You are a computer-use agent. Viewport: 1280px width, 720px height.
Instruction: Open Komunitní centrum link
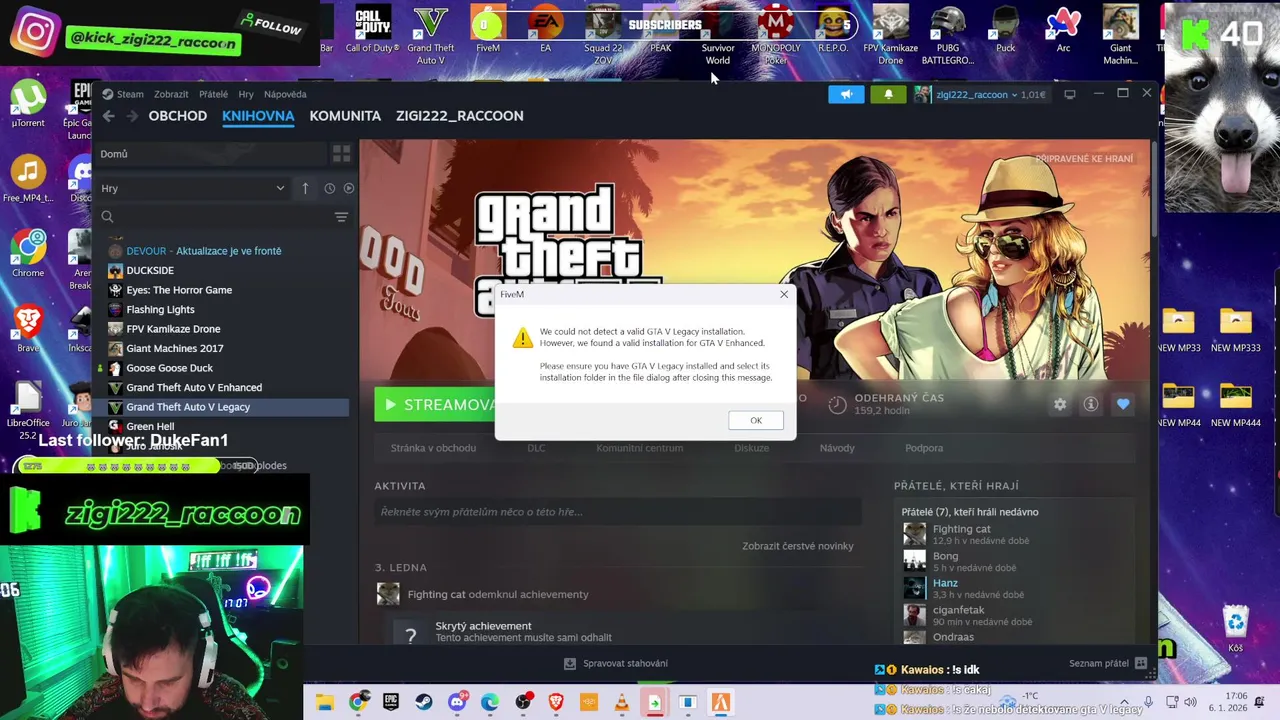[640, 448]
